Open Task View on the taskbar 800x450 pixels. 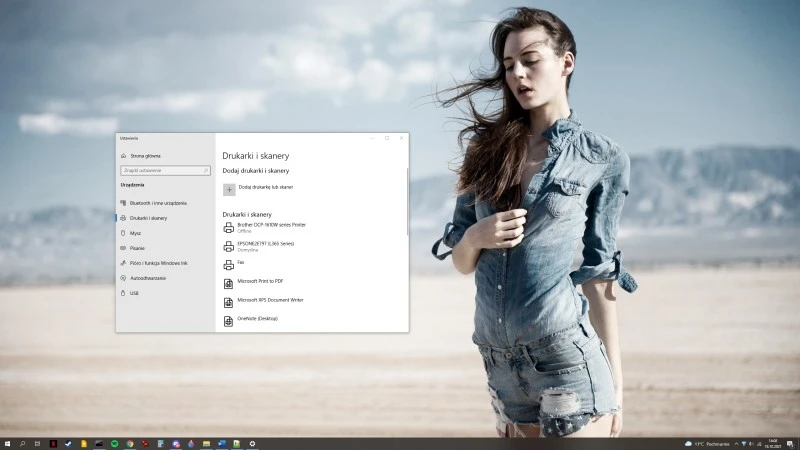coord(37,444)
